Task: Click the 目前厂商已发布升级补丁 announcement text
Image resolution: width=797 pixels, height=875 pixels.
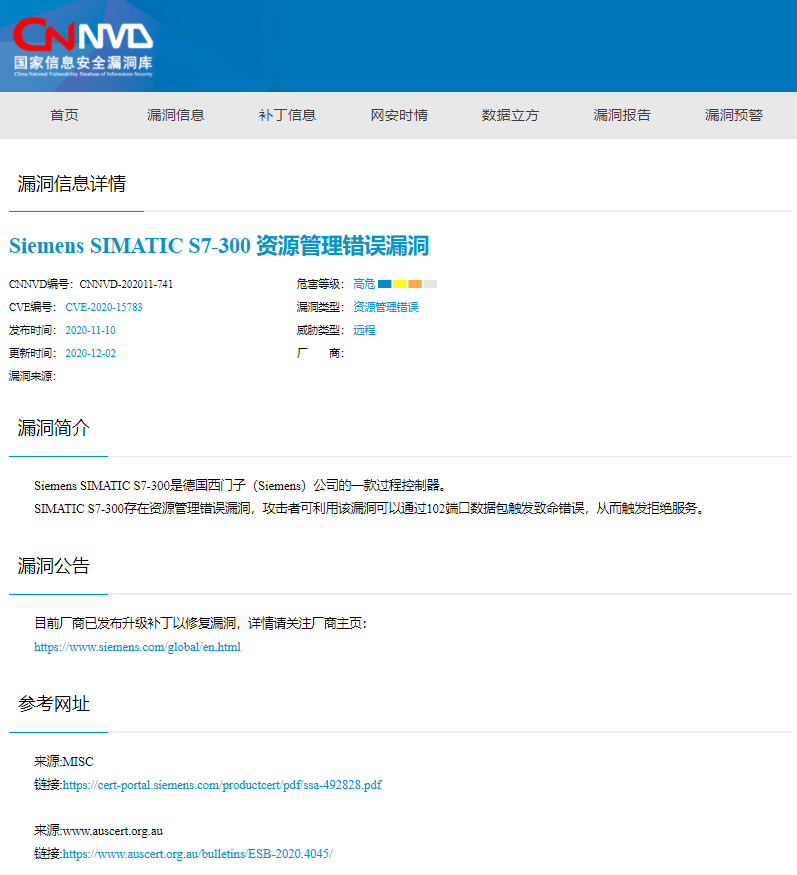Action: [201, 623]
